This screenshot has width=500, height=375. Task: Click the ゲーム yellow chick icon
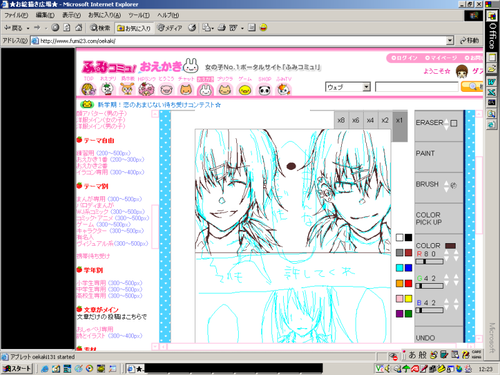[245, 89]
